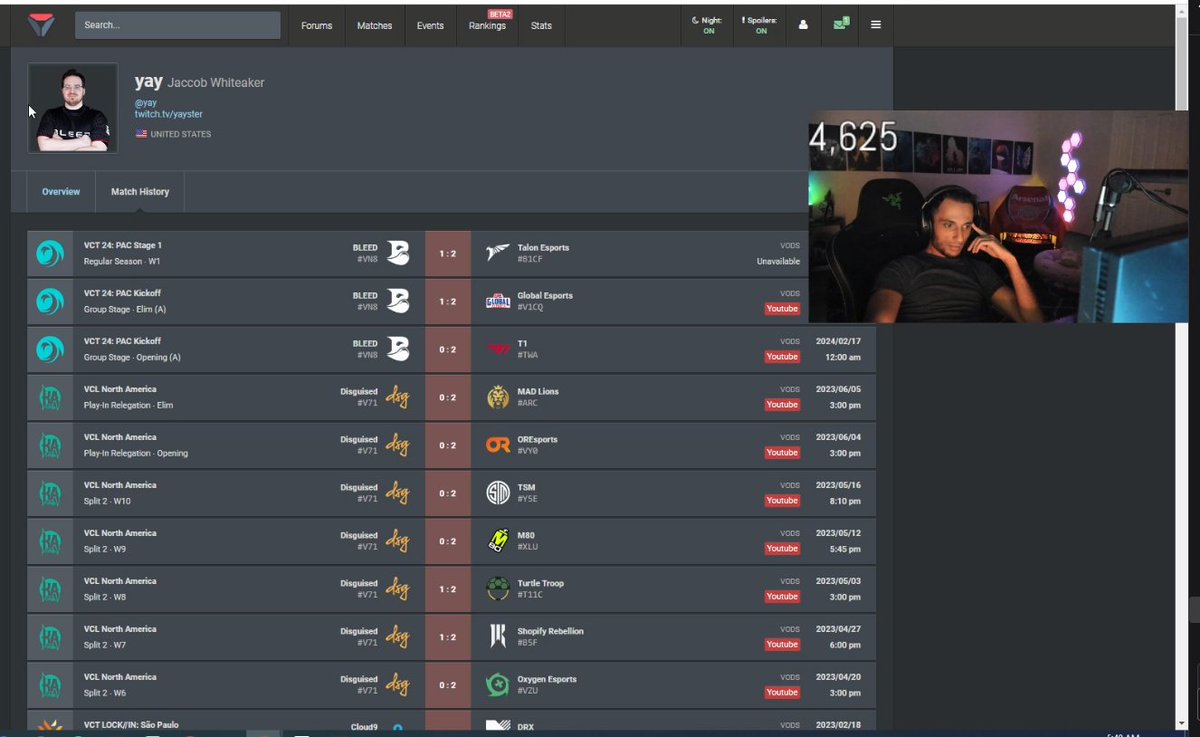Open Youtube VOD for OREsports match
This screenshot has height=737, width=1200.
[x=782, y=453]
